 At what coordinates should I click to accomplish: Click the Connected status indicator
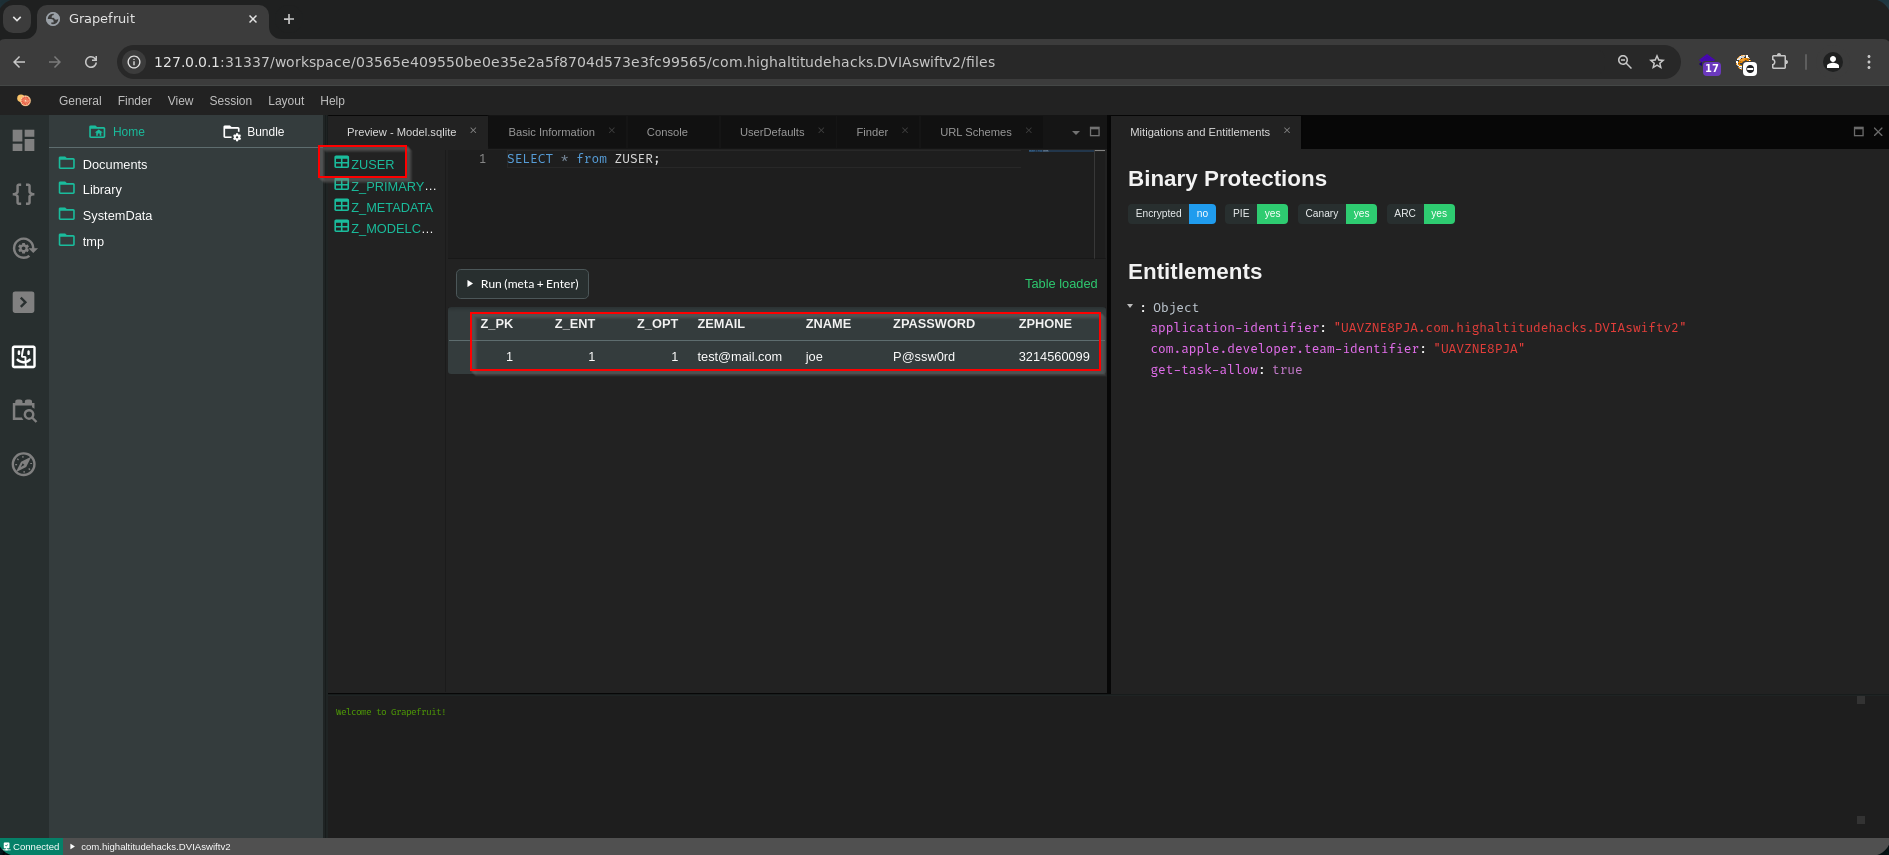point(32,847)
